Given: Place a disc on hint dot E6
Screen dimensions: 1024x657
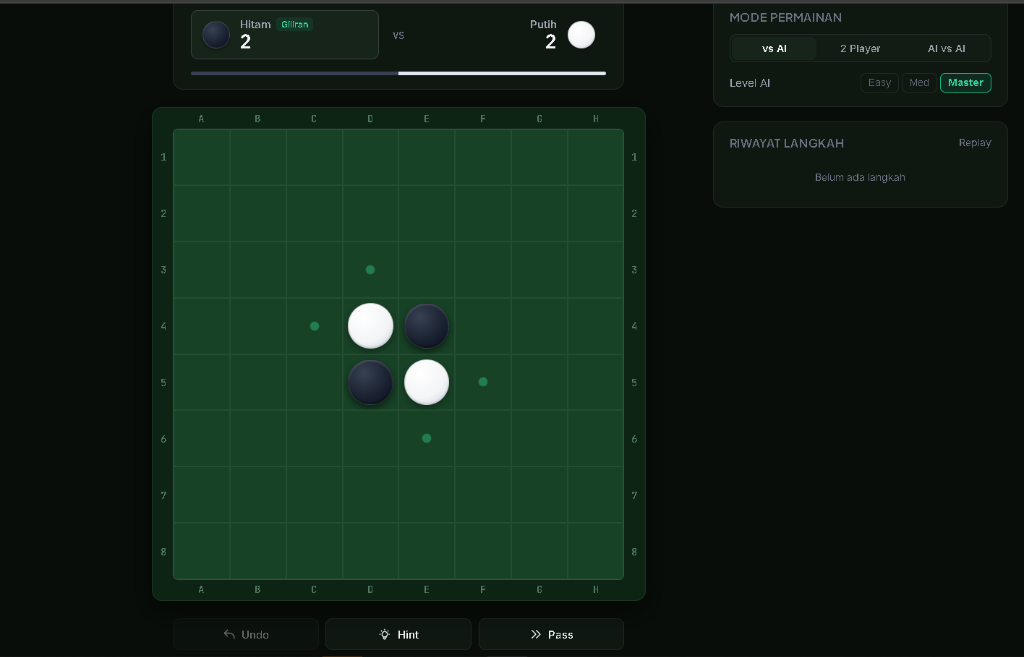Looking at the screenshot, I should coord(426,438).
